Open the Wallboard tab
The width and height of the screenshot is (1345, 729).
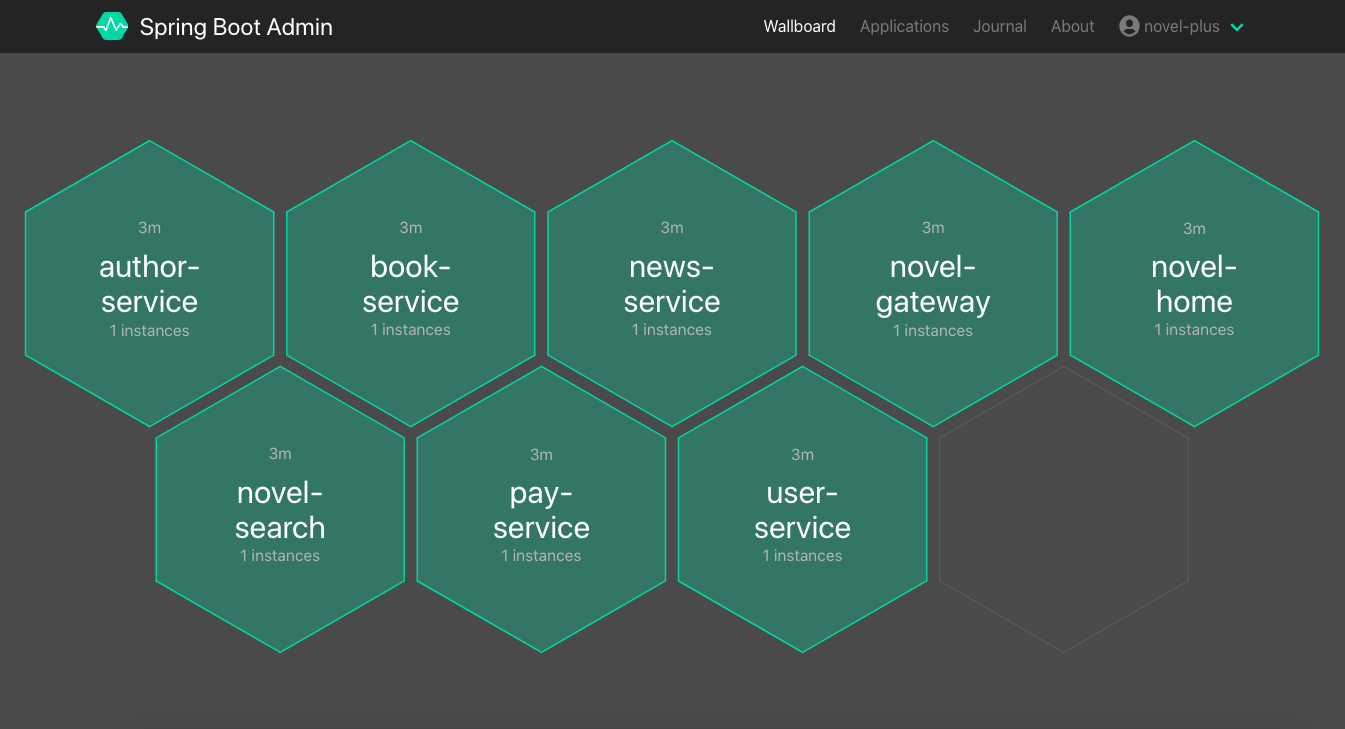799,27
